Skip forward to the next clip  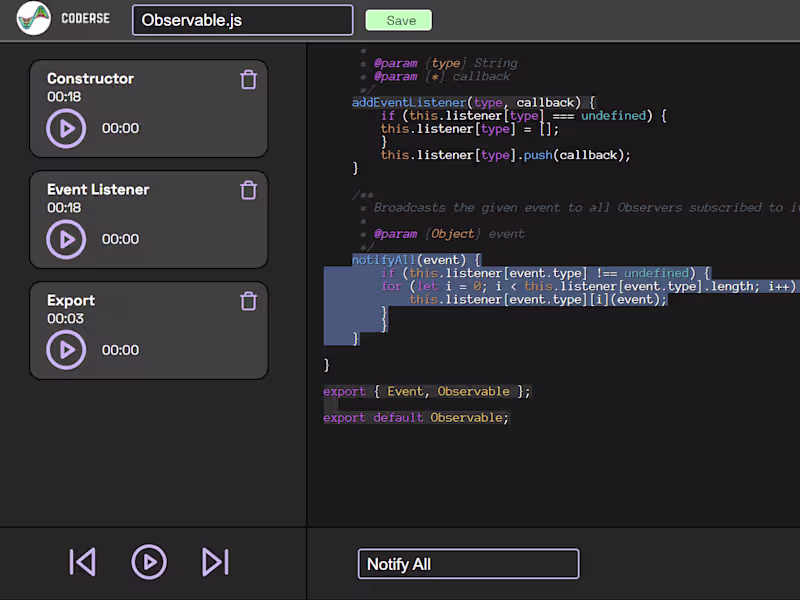tap(215, 562)
